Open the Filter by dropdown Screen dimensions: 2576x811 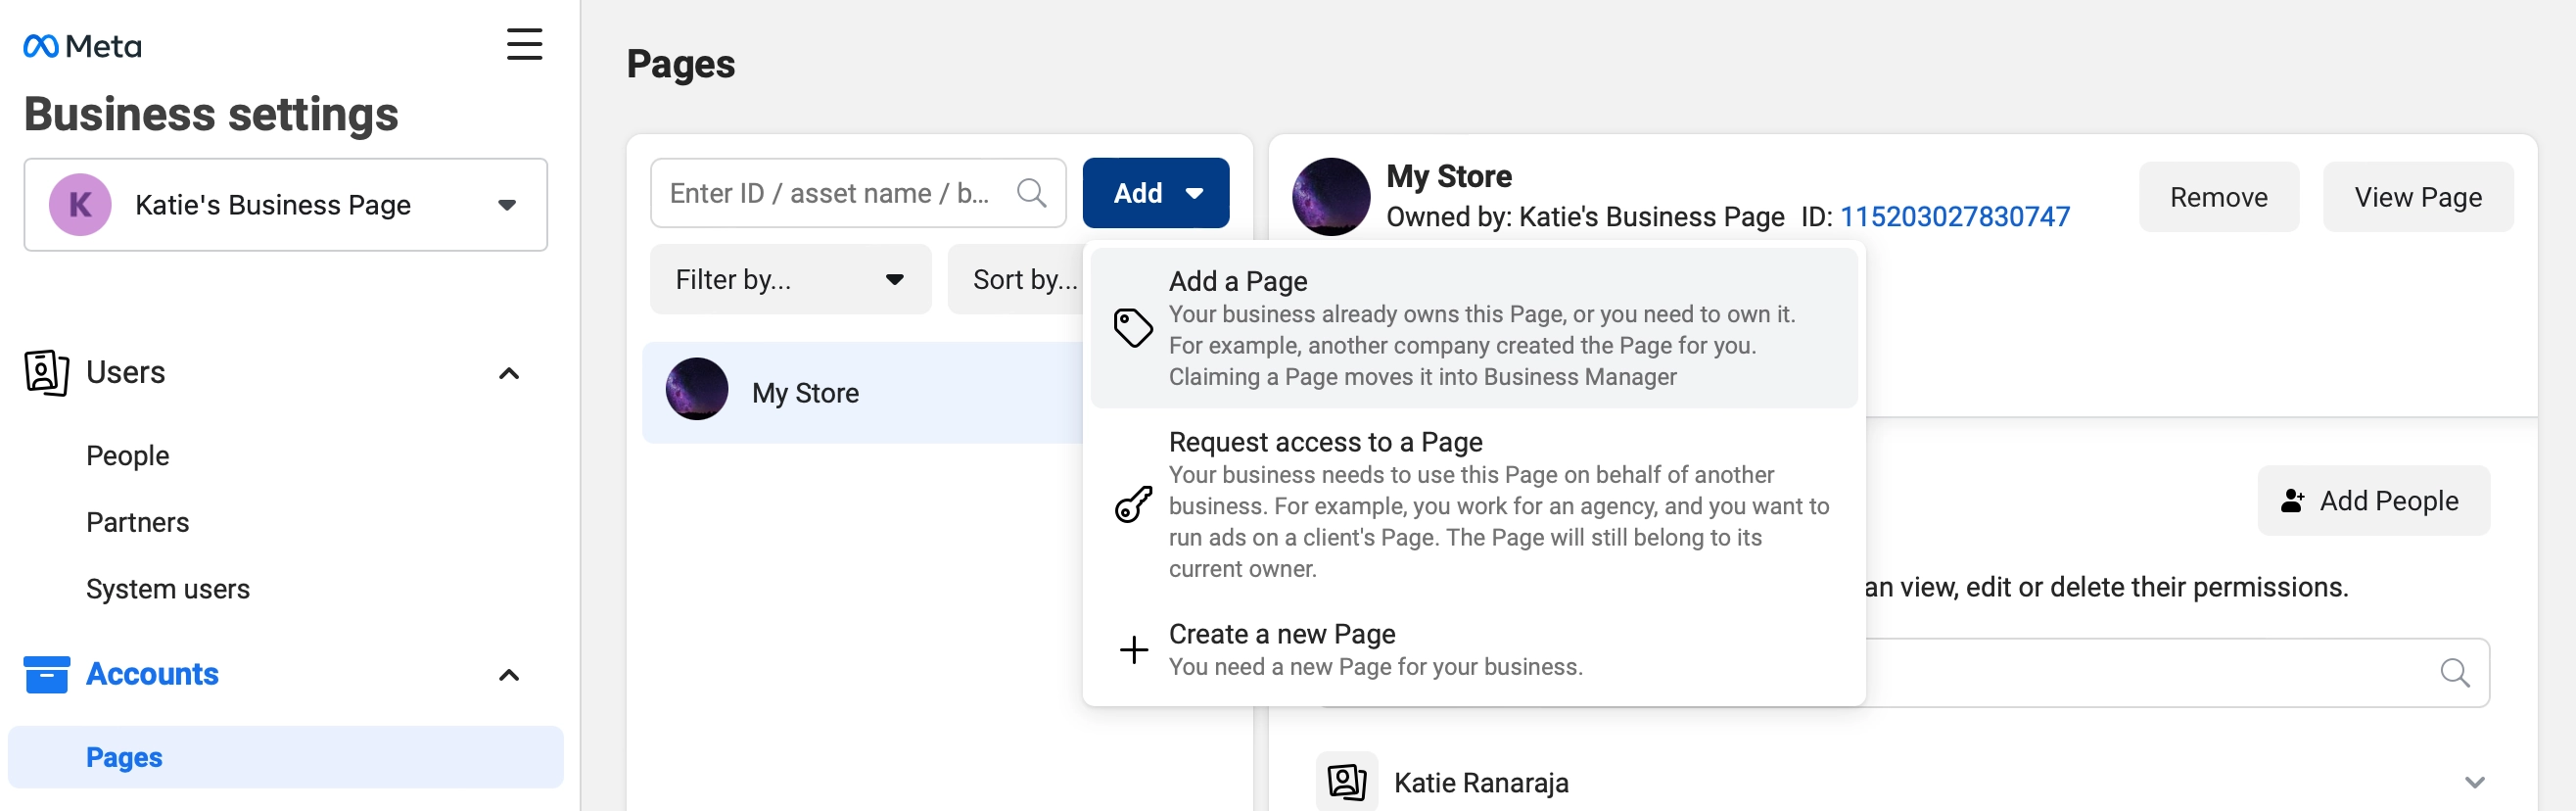pyautogui.click(x=790, y=280)
